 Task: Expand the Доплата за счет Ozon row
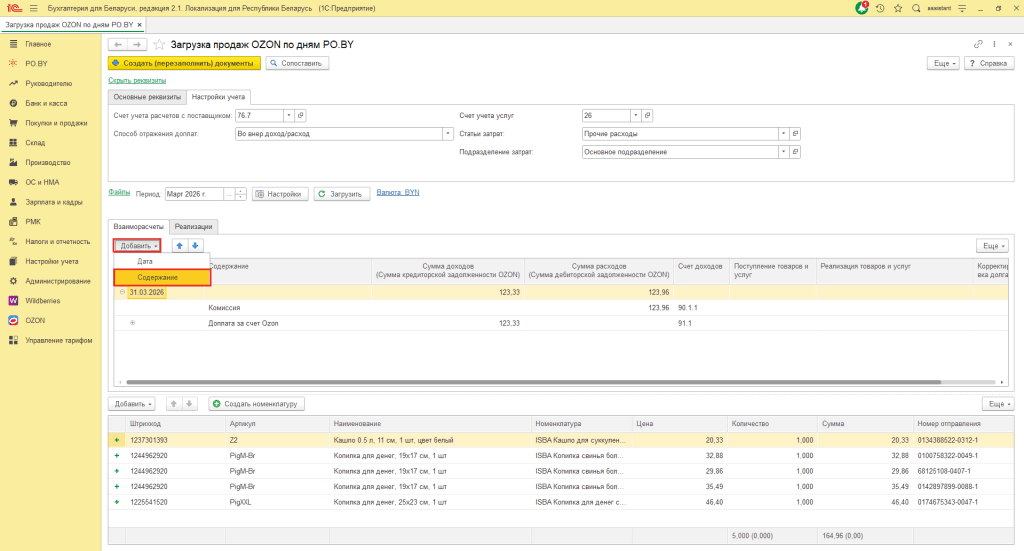[x=133, y=323]
